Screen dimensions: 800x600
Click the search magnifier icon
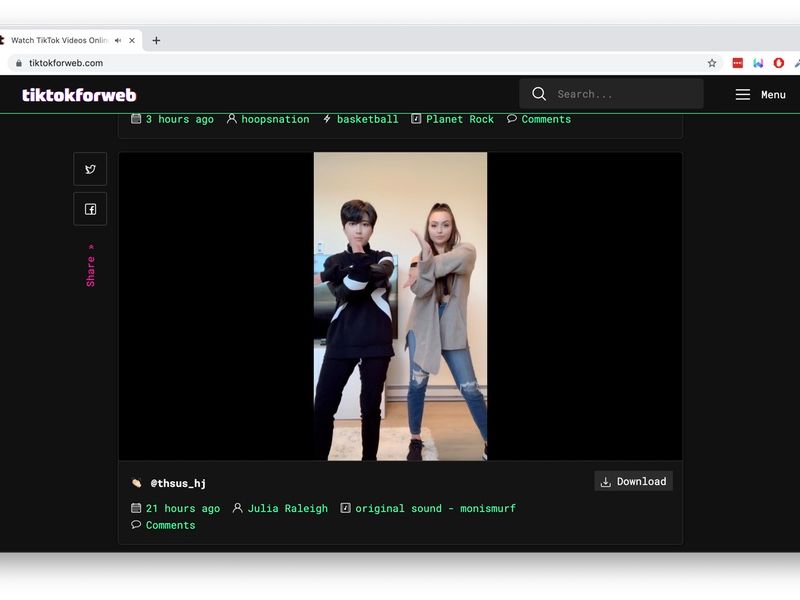pos(539,93)
